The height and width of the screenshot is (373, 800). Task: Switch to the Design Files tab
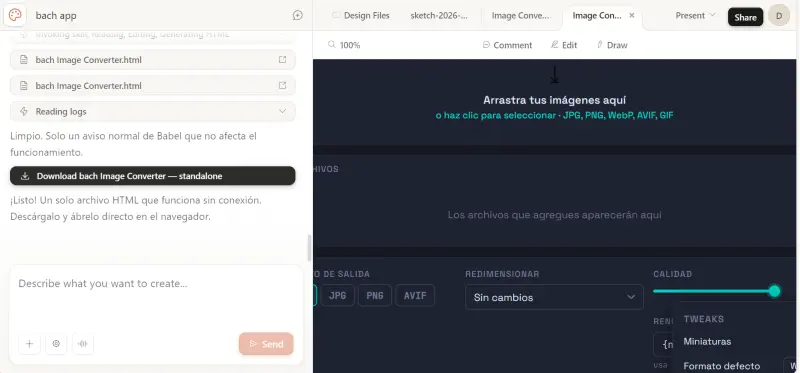click(x=361, y=16)
